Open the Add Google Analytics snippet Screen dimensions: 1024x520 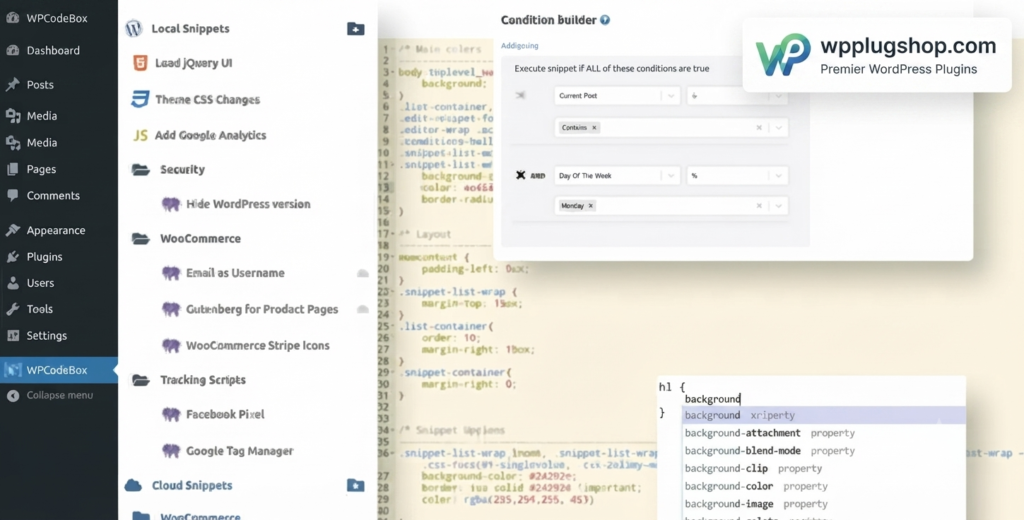[210, 135]
